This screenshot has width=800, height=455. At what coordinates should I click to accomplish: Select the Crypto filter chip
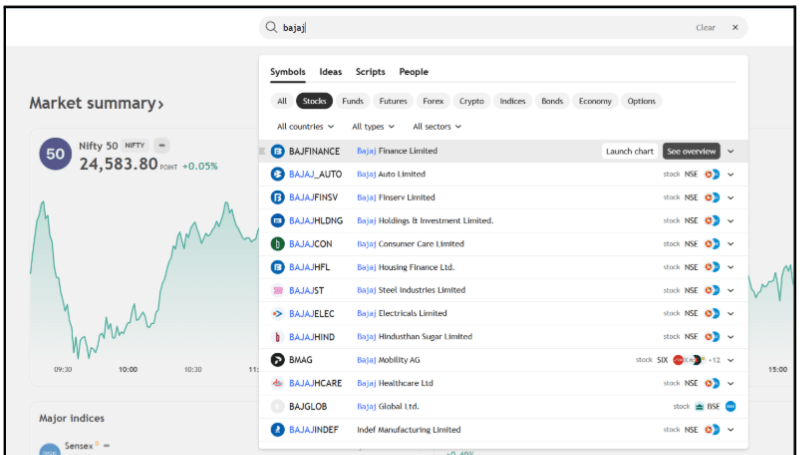[x=471, y=101]
